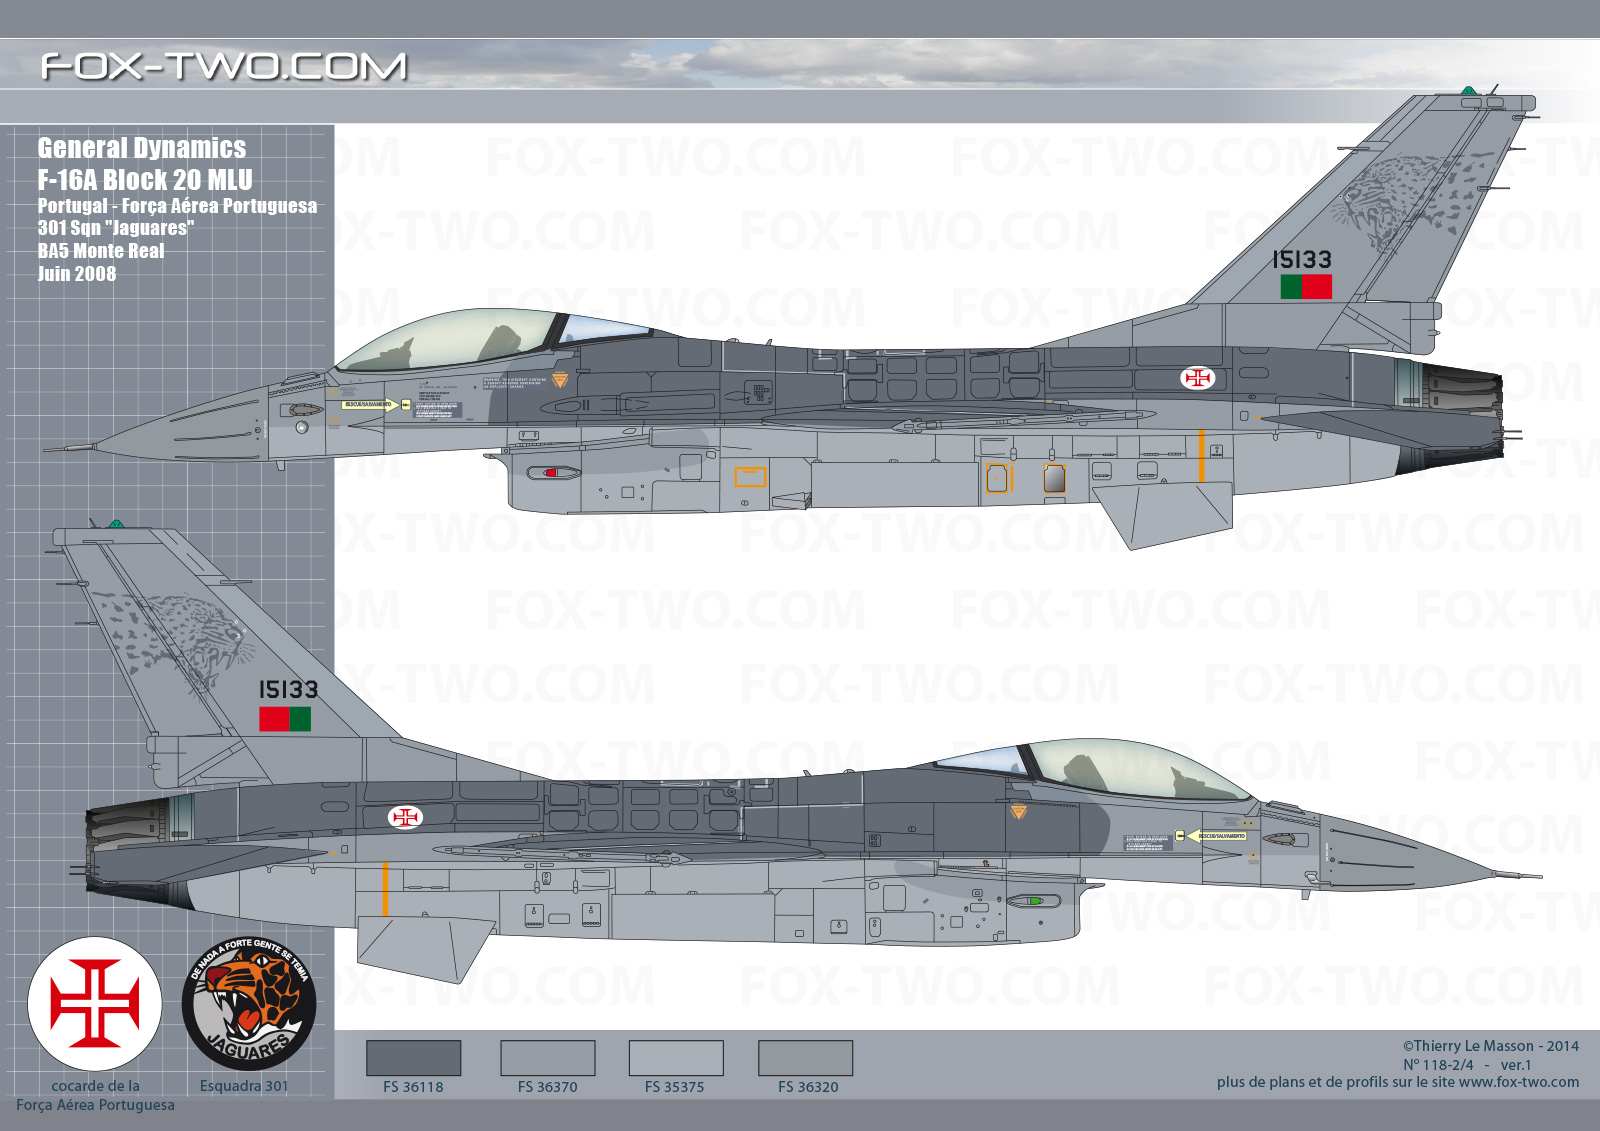Image resolution: width=1600 pixels, height=1131 pixels.
Task: Click the Jaguares squadron tiger badge
Action: [249, 1003]
